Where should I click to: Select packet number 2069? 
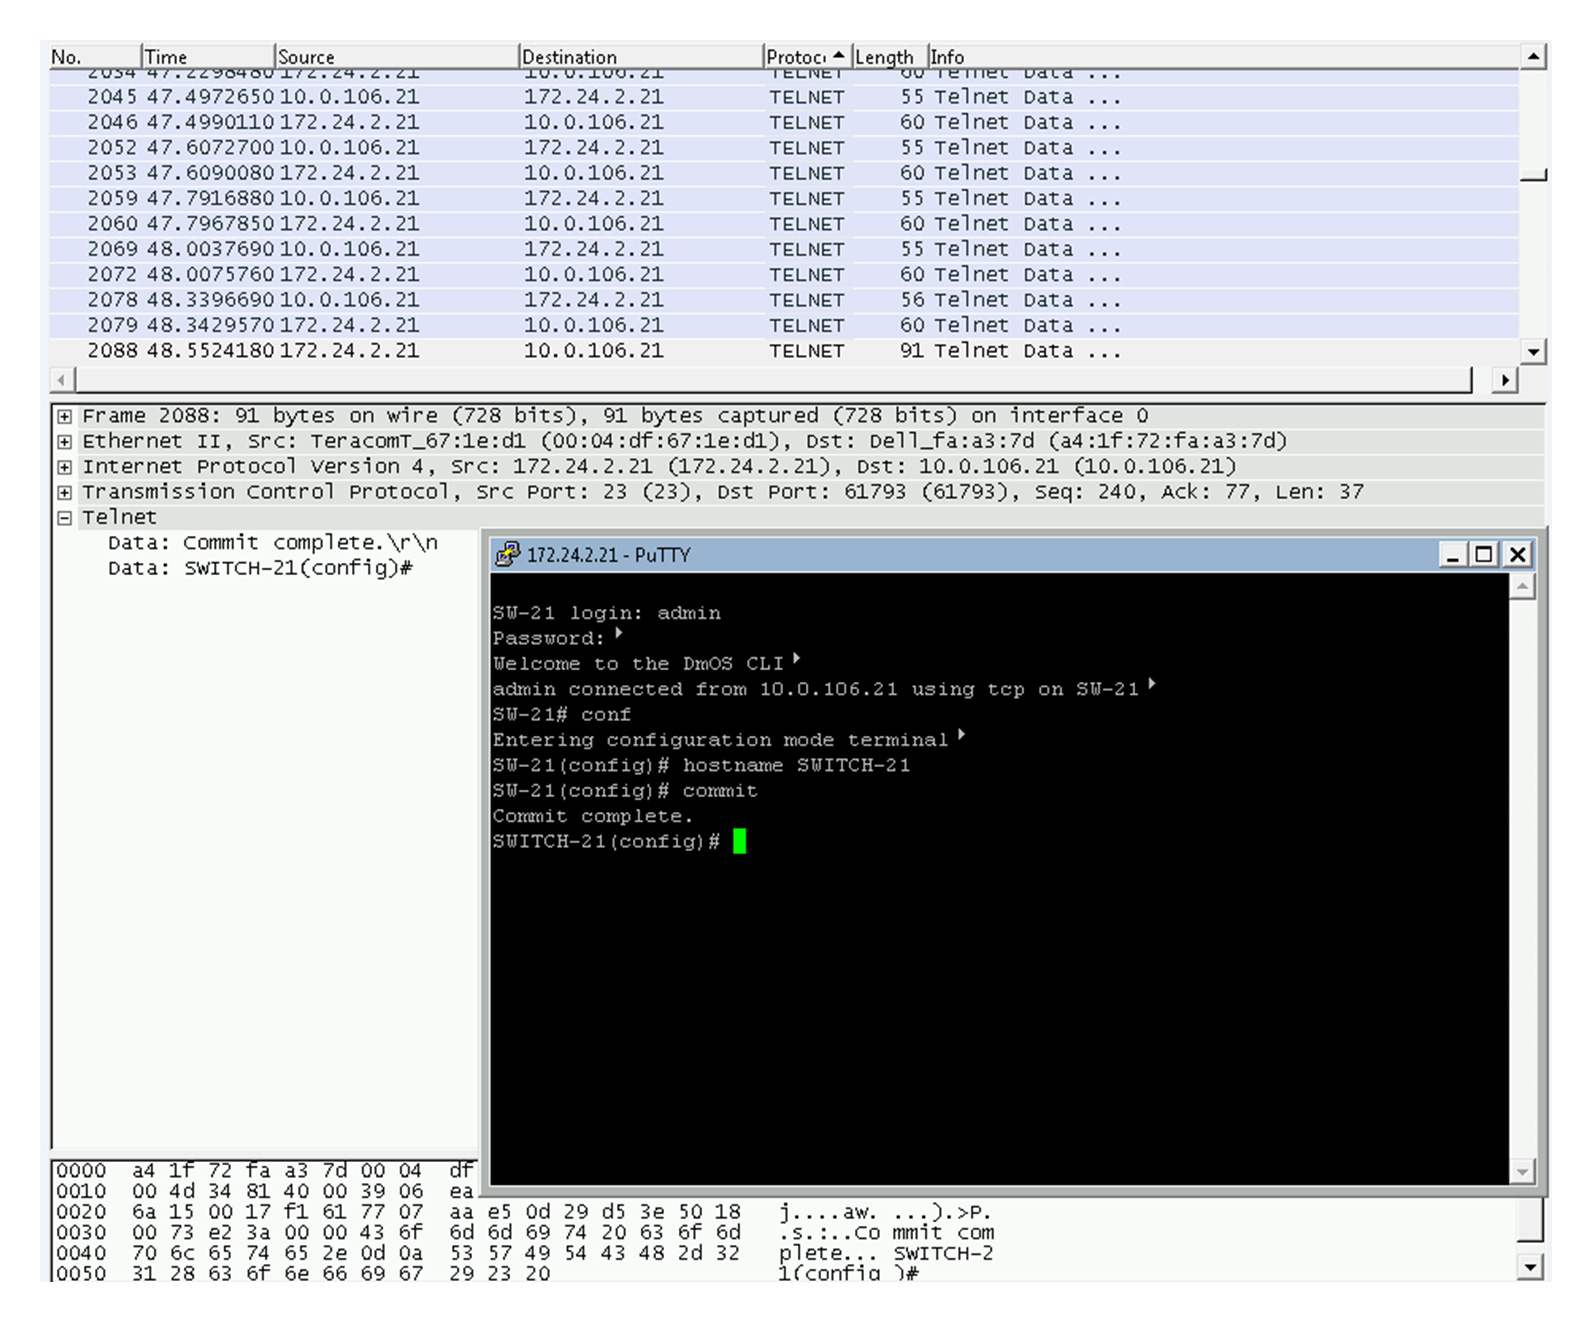pos(783,249)
